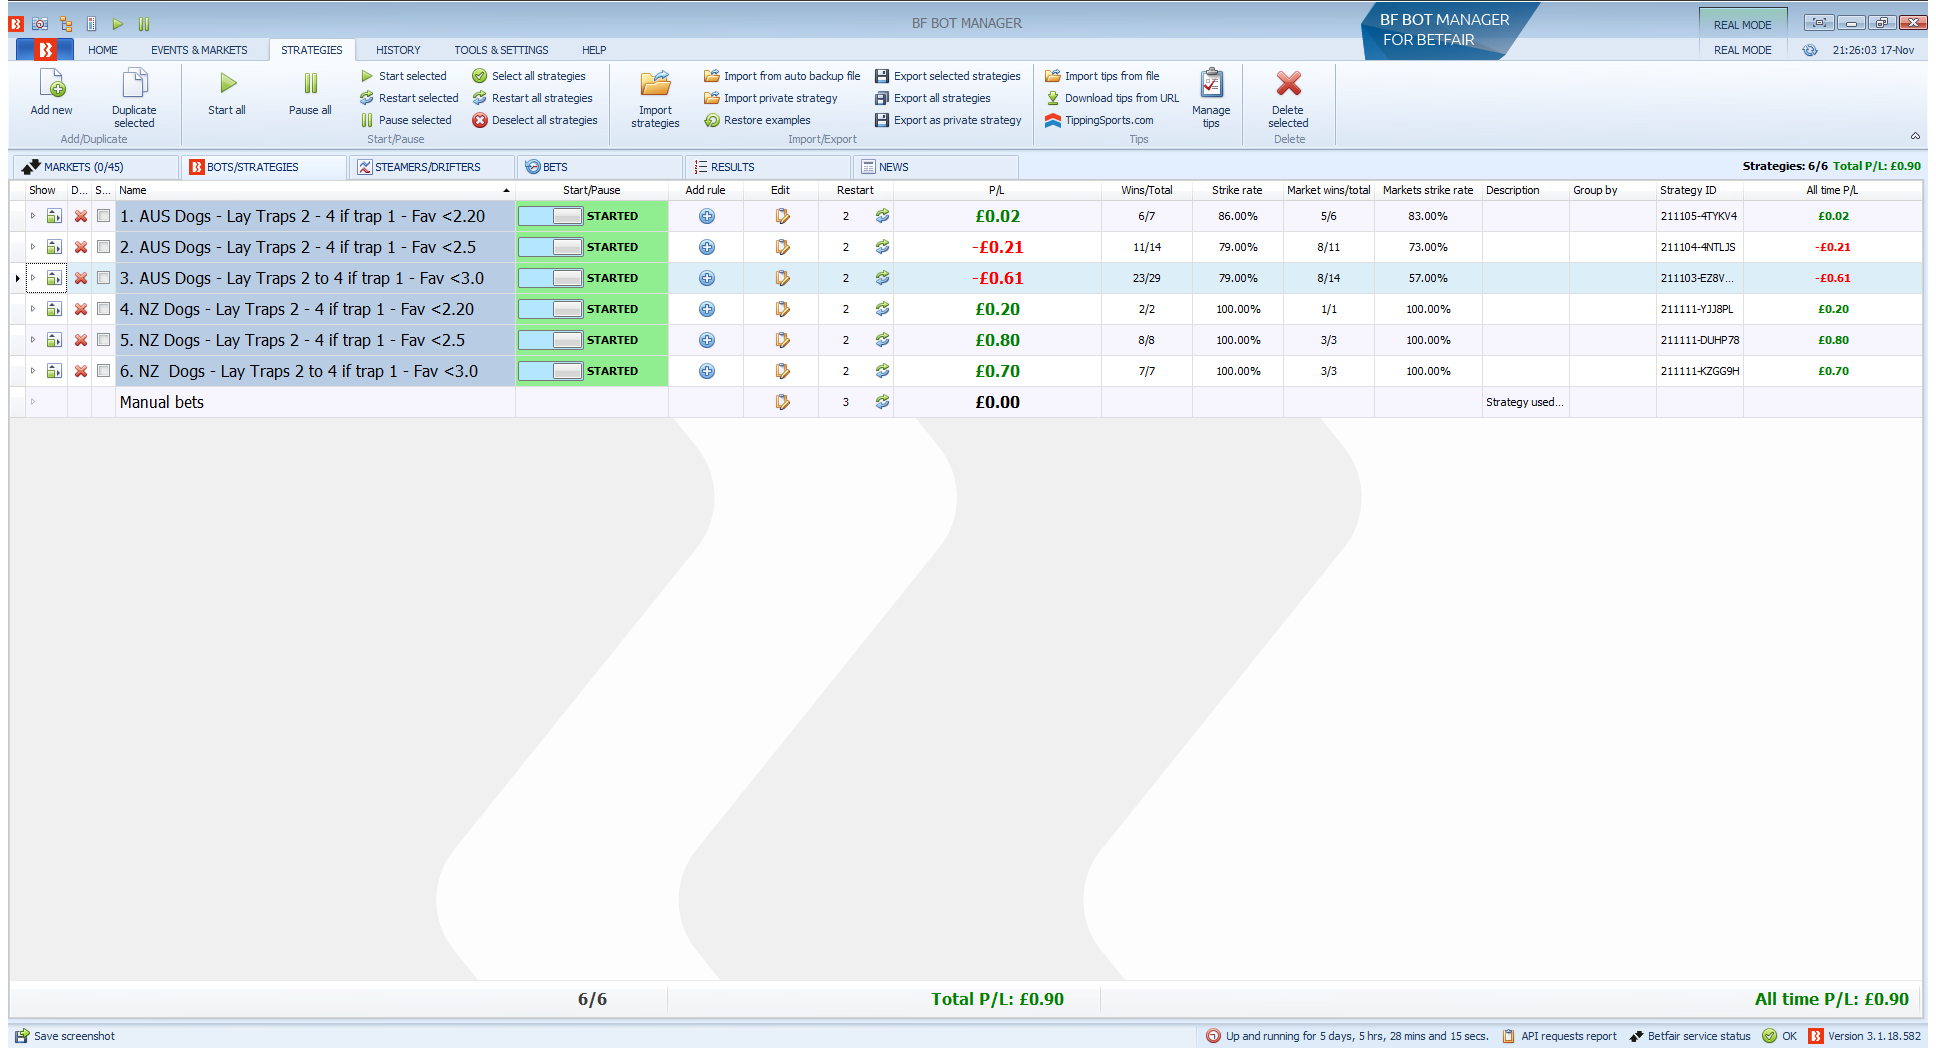This screenshot has width=1936, height=1056.
Task: Click the Save screenshot status bar icon
Action: (x=22, y=1036)
